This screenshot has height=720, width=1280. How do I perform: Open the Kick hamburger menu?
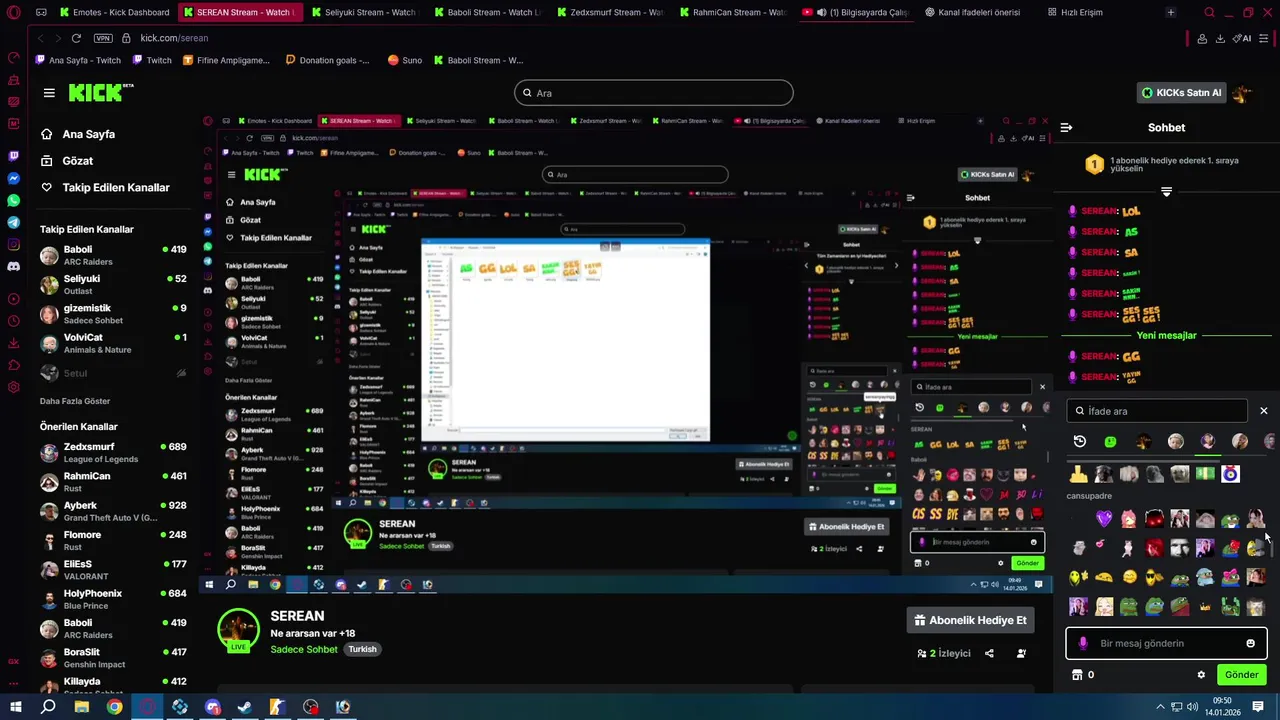49,93
